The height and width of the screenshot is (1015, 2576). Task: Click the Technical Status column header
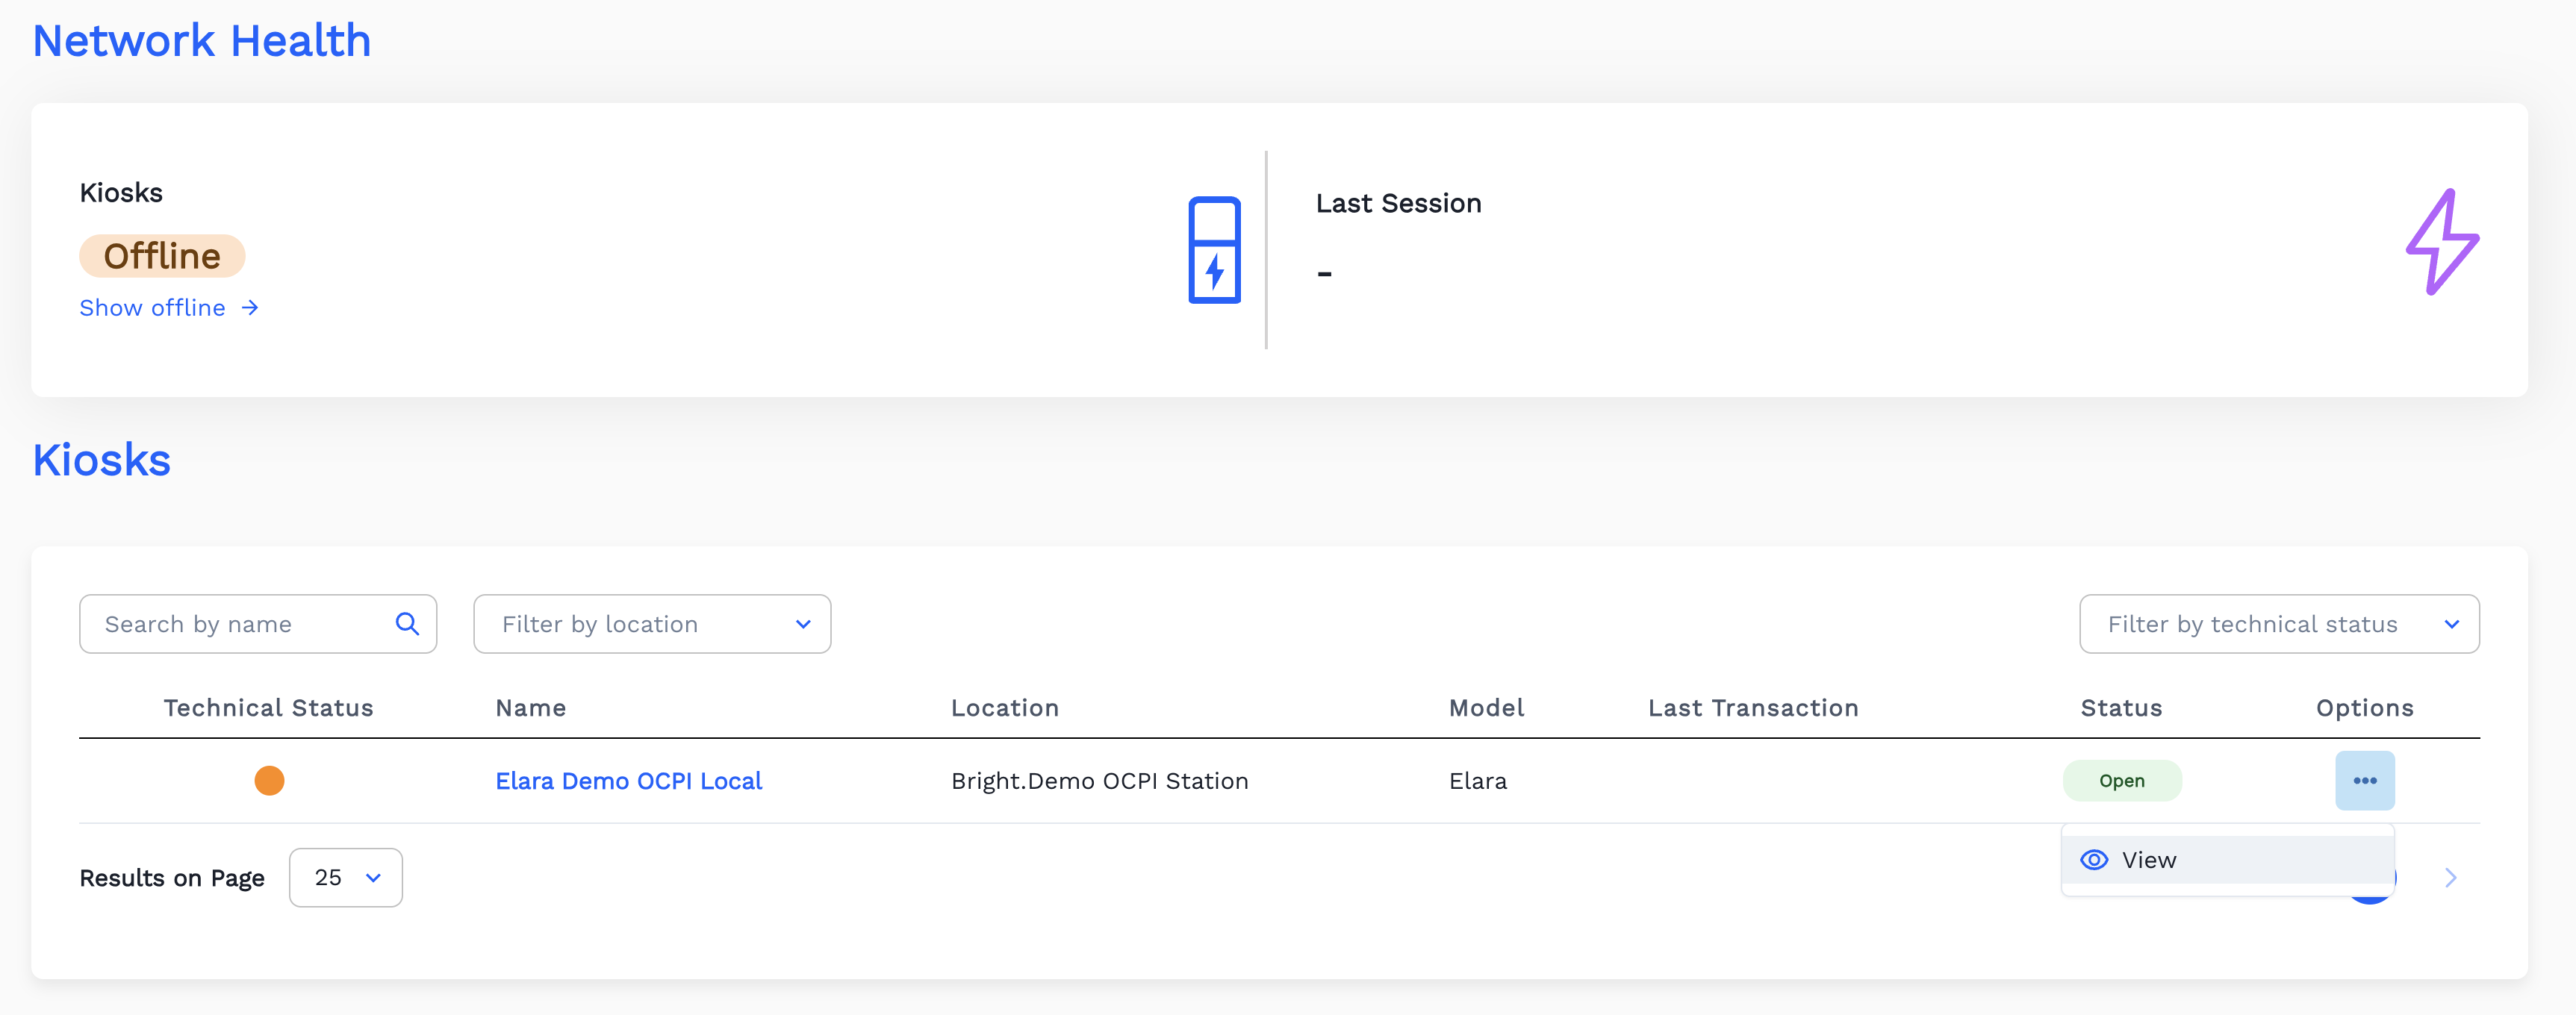pos(268,708)
